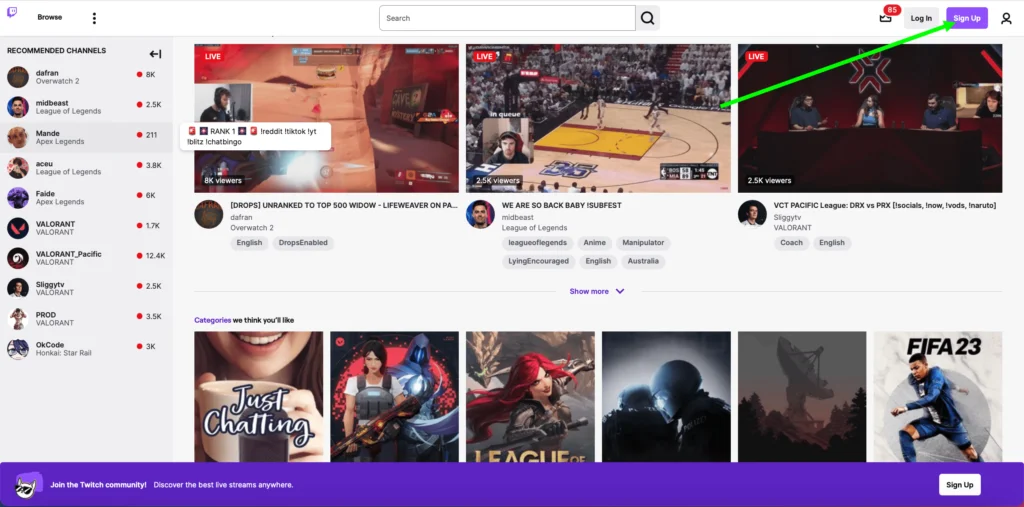Image resolution: width=1024 pixels, height=507 pixels.
Task: Click inside the Search input field
Action: (x=507, y=18)
